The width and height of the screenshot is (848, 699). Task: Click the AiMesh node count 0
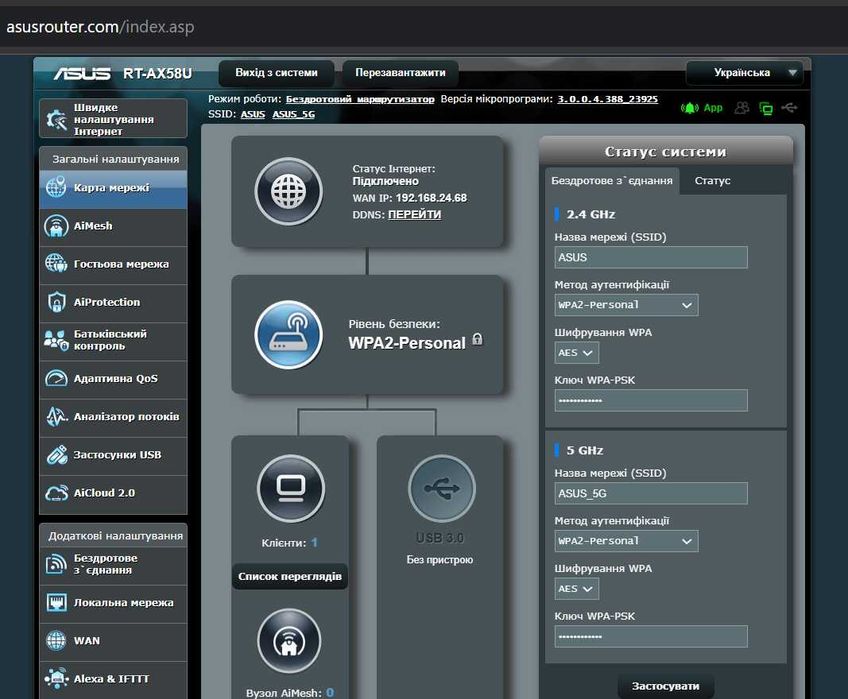point(330,693)
